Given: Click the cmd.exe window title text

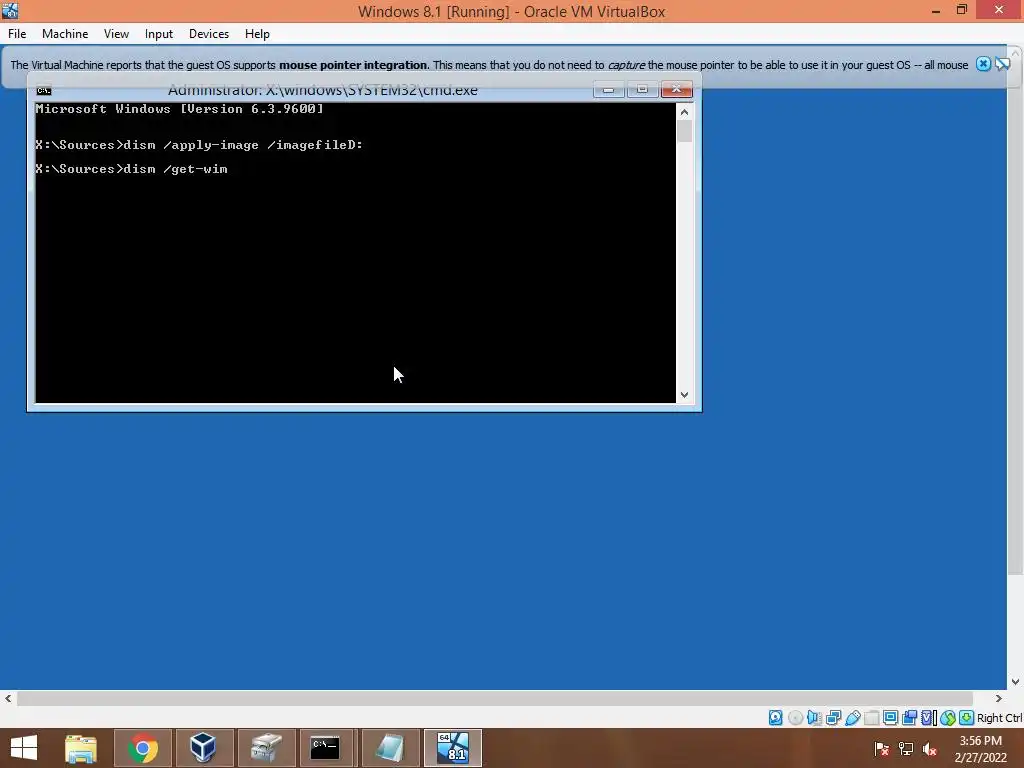Looking at the screenshot, I should coord(323,90).
